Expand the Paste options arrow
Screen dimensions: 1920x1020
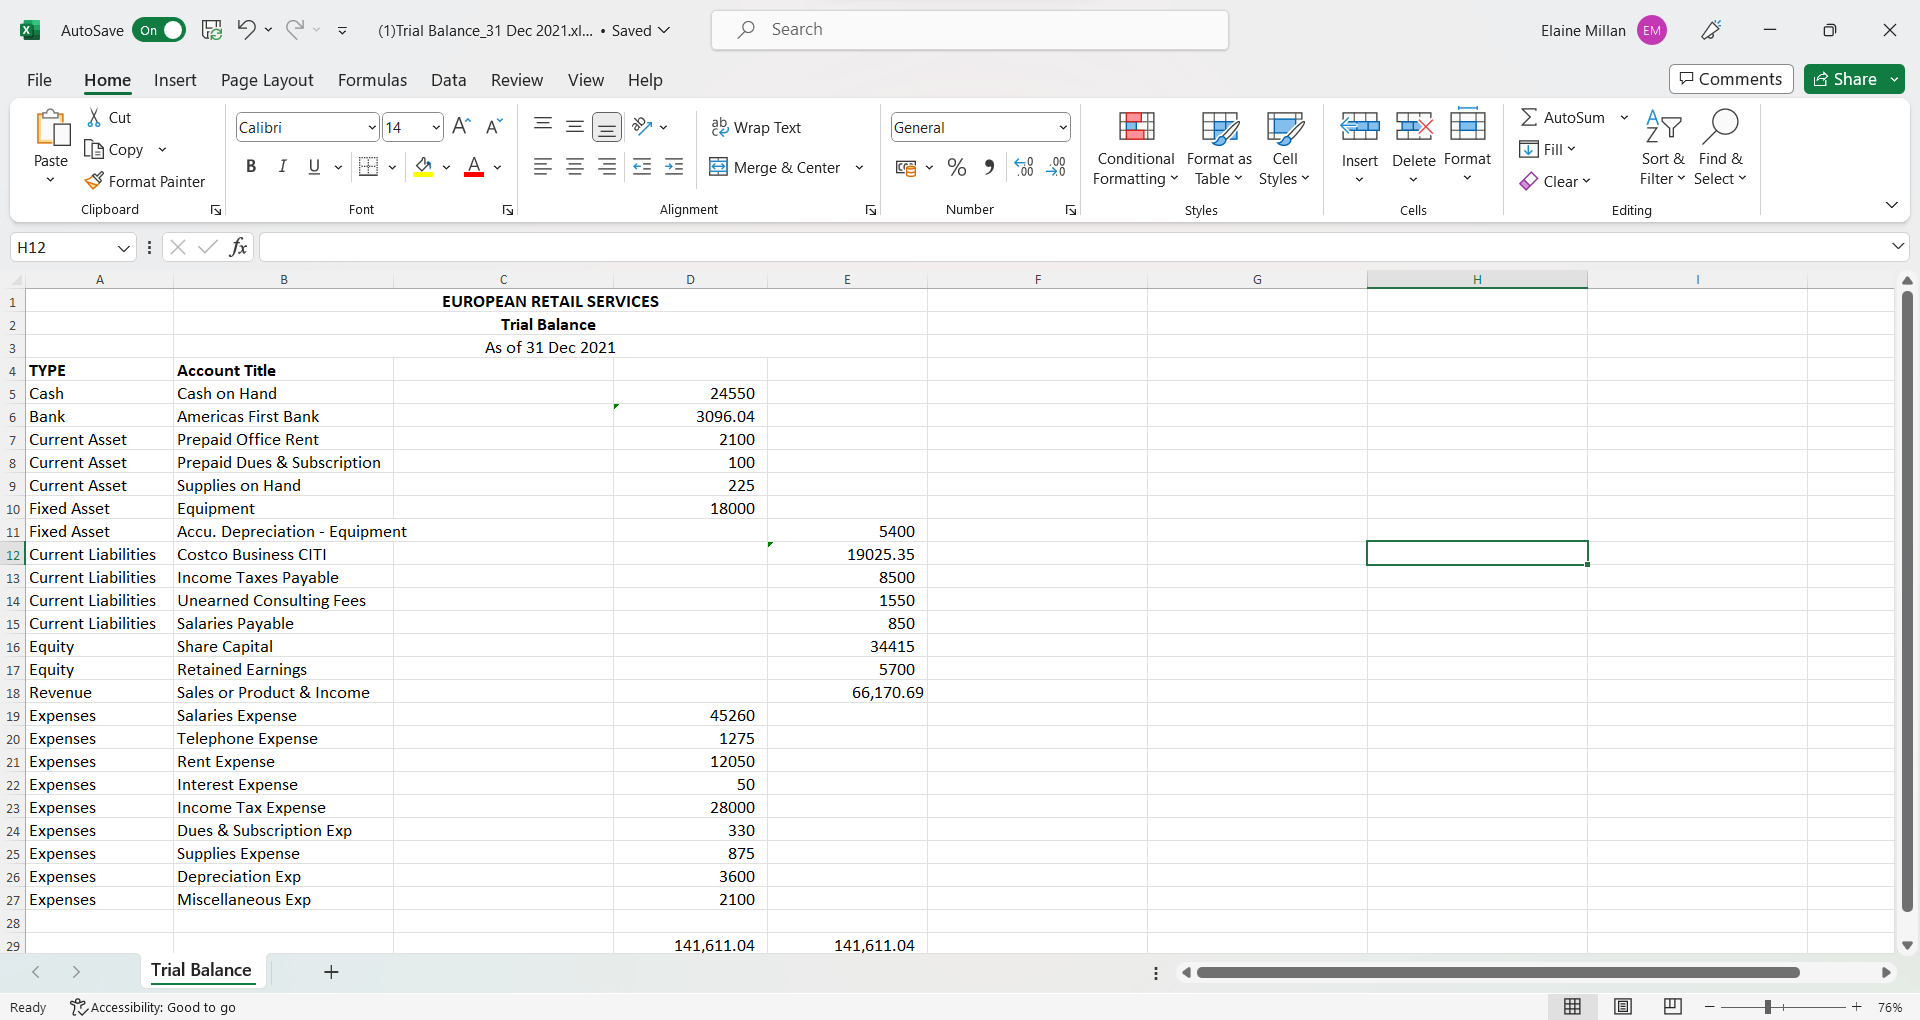pos(51,180)
